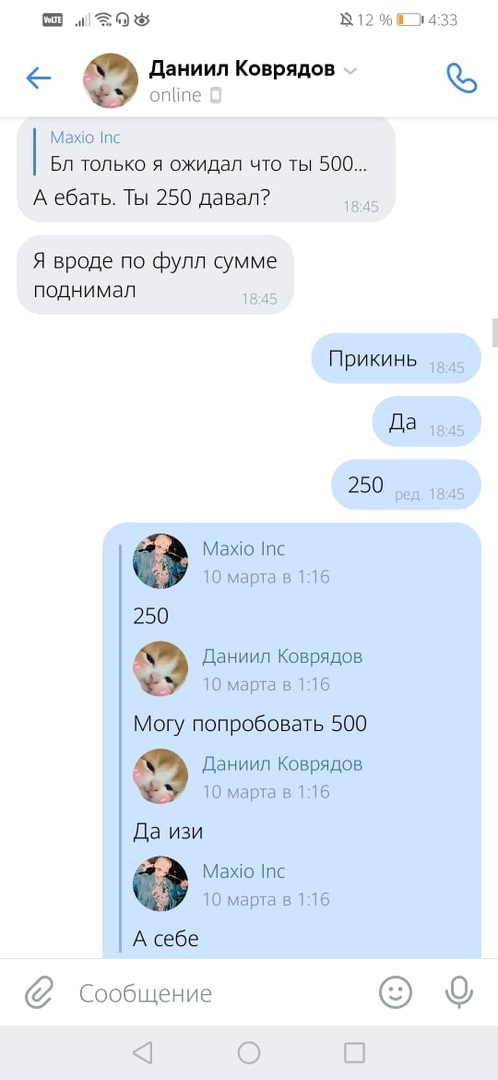Click the chat scrollbar handle on right edge
The image size is (498, 1080).
tap(495, 332)
